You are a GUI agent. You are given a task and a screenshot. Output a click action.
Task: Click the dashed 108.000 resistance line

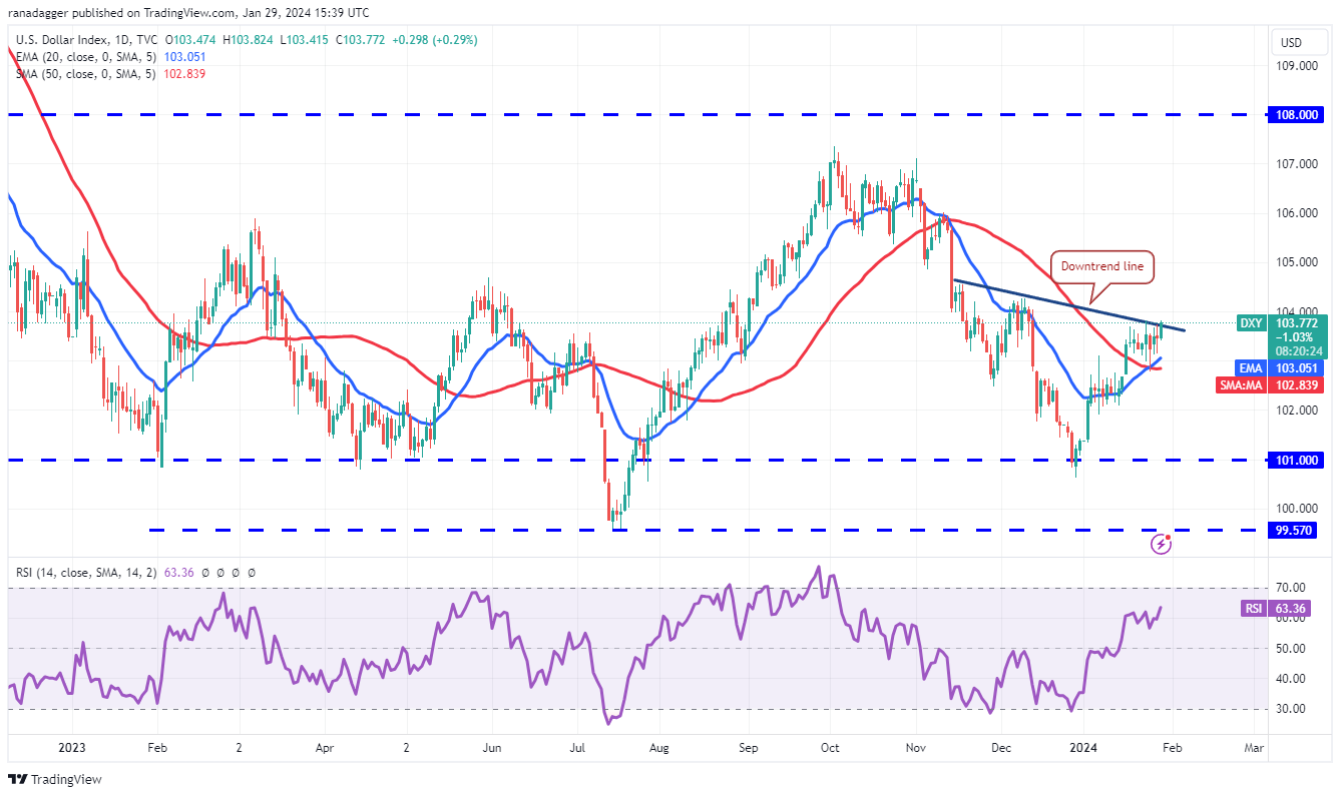coord(600,115)
